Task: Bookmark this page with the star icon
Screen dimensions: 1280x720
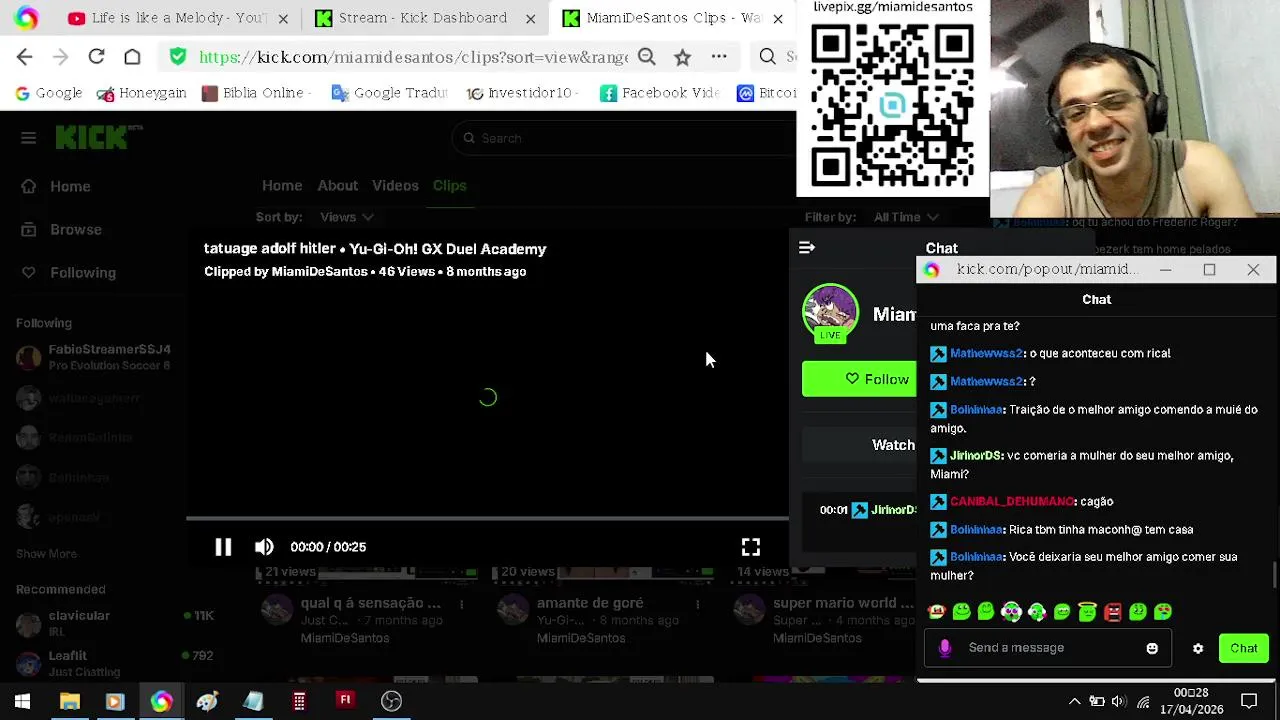Action: [x=682, y=57]
